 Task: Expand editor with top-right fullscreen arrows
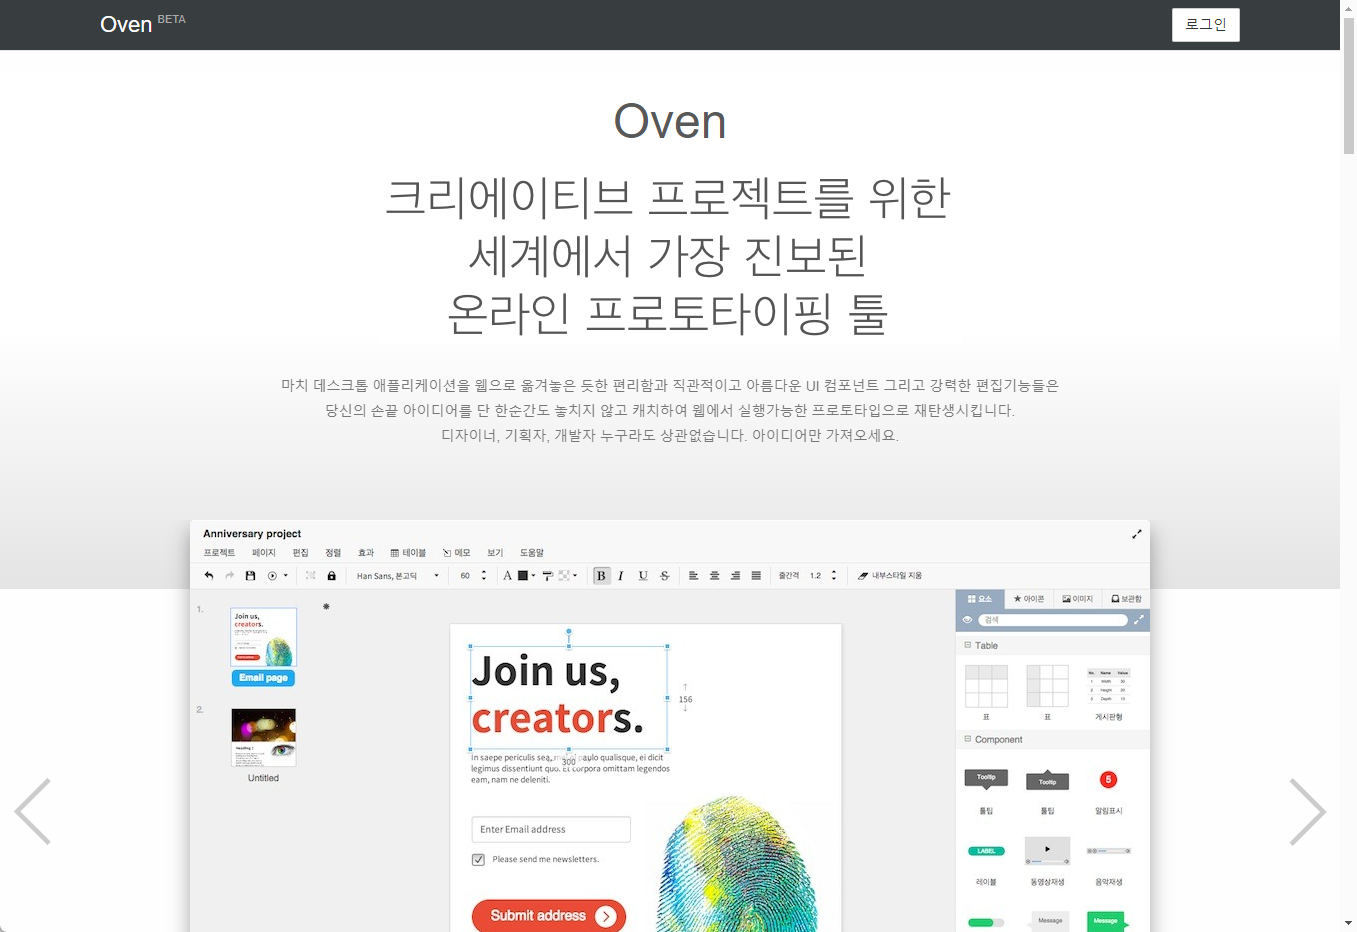pos(1136,534)
